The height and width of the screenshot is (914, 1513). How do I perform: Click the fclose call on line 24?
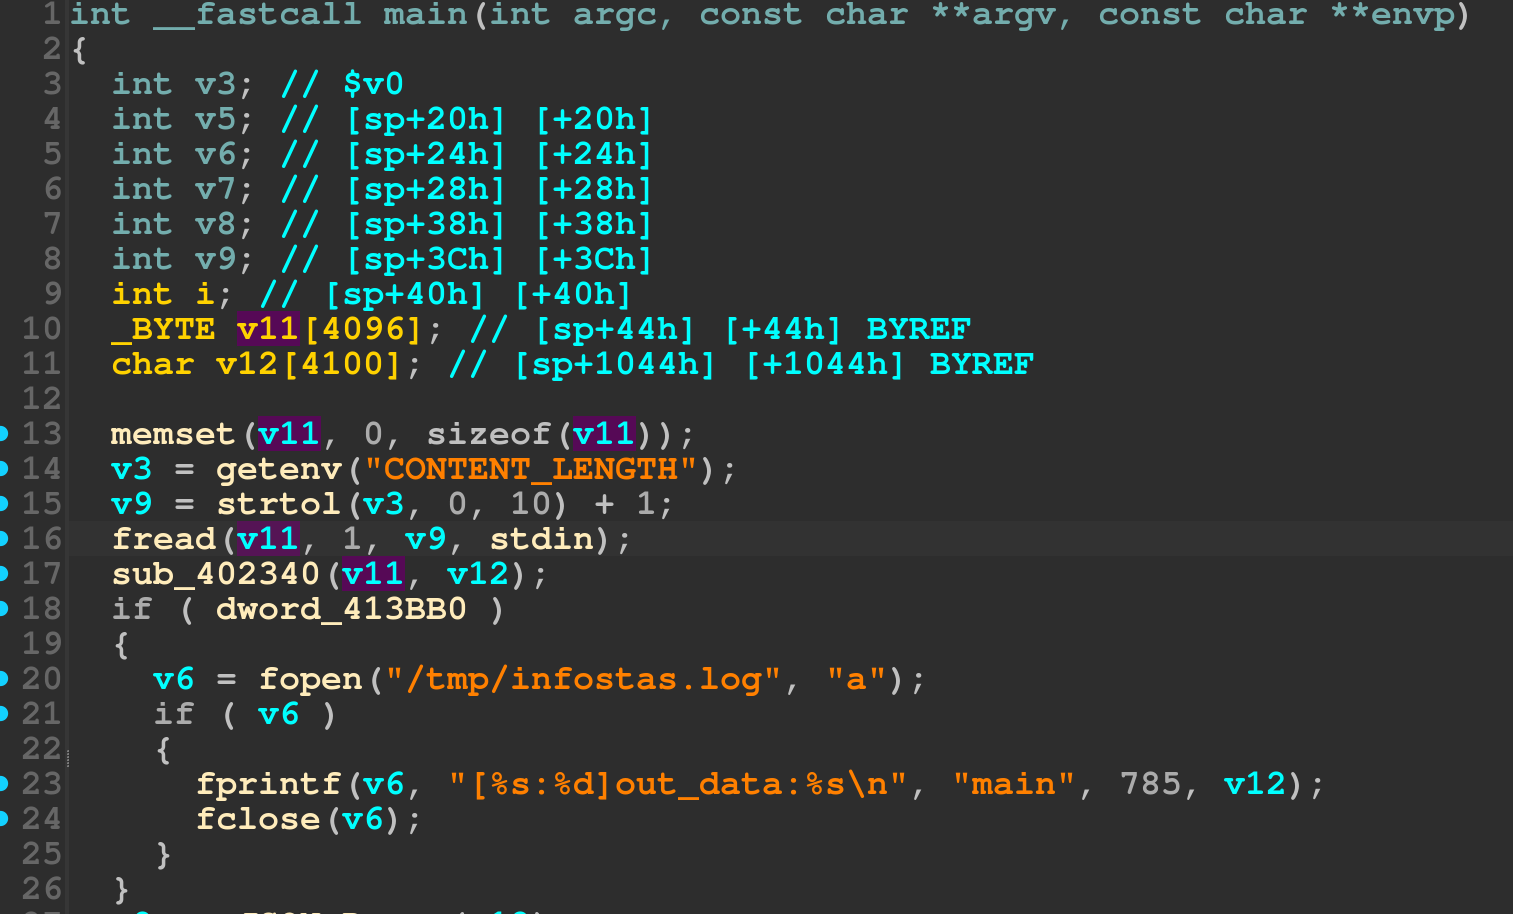pyautogui.click(x=258, y=819)
